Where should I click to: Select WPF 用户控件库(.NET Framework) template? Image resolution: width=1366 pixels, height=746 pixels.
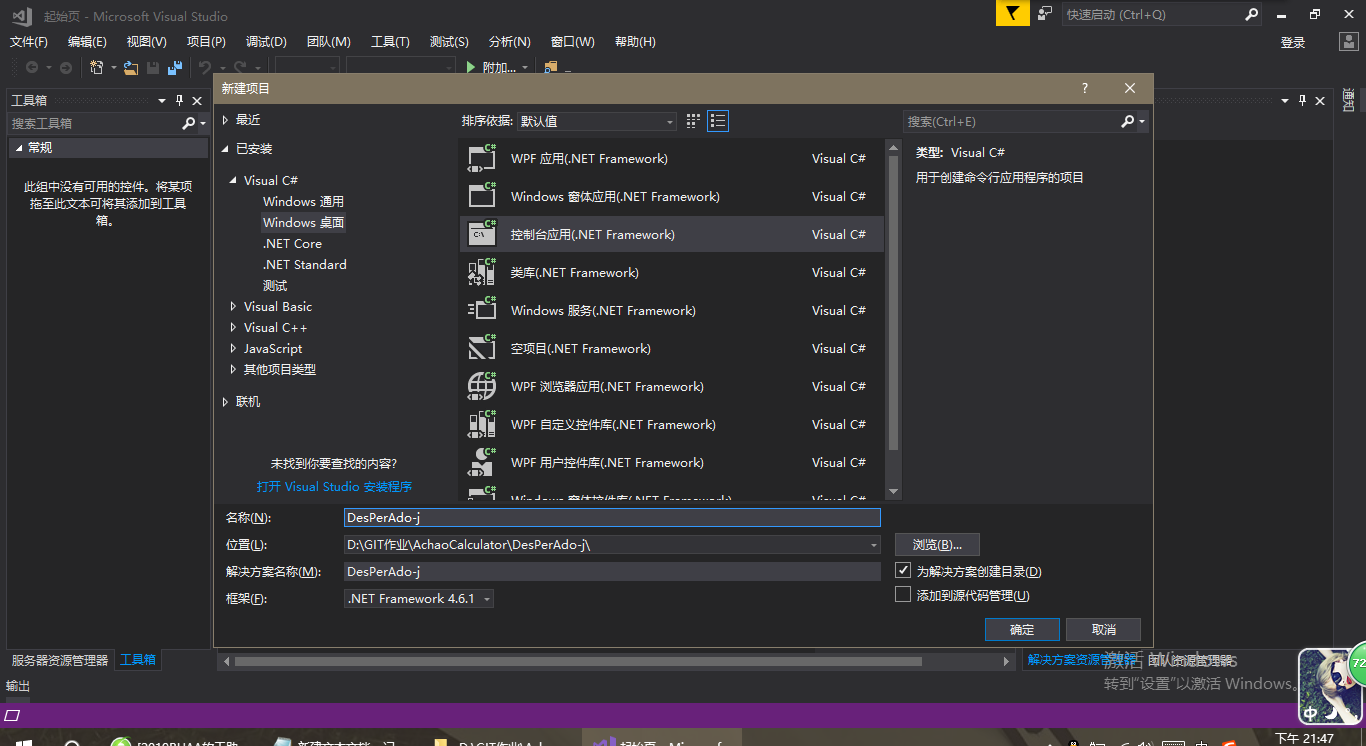671,462
